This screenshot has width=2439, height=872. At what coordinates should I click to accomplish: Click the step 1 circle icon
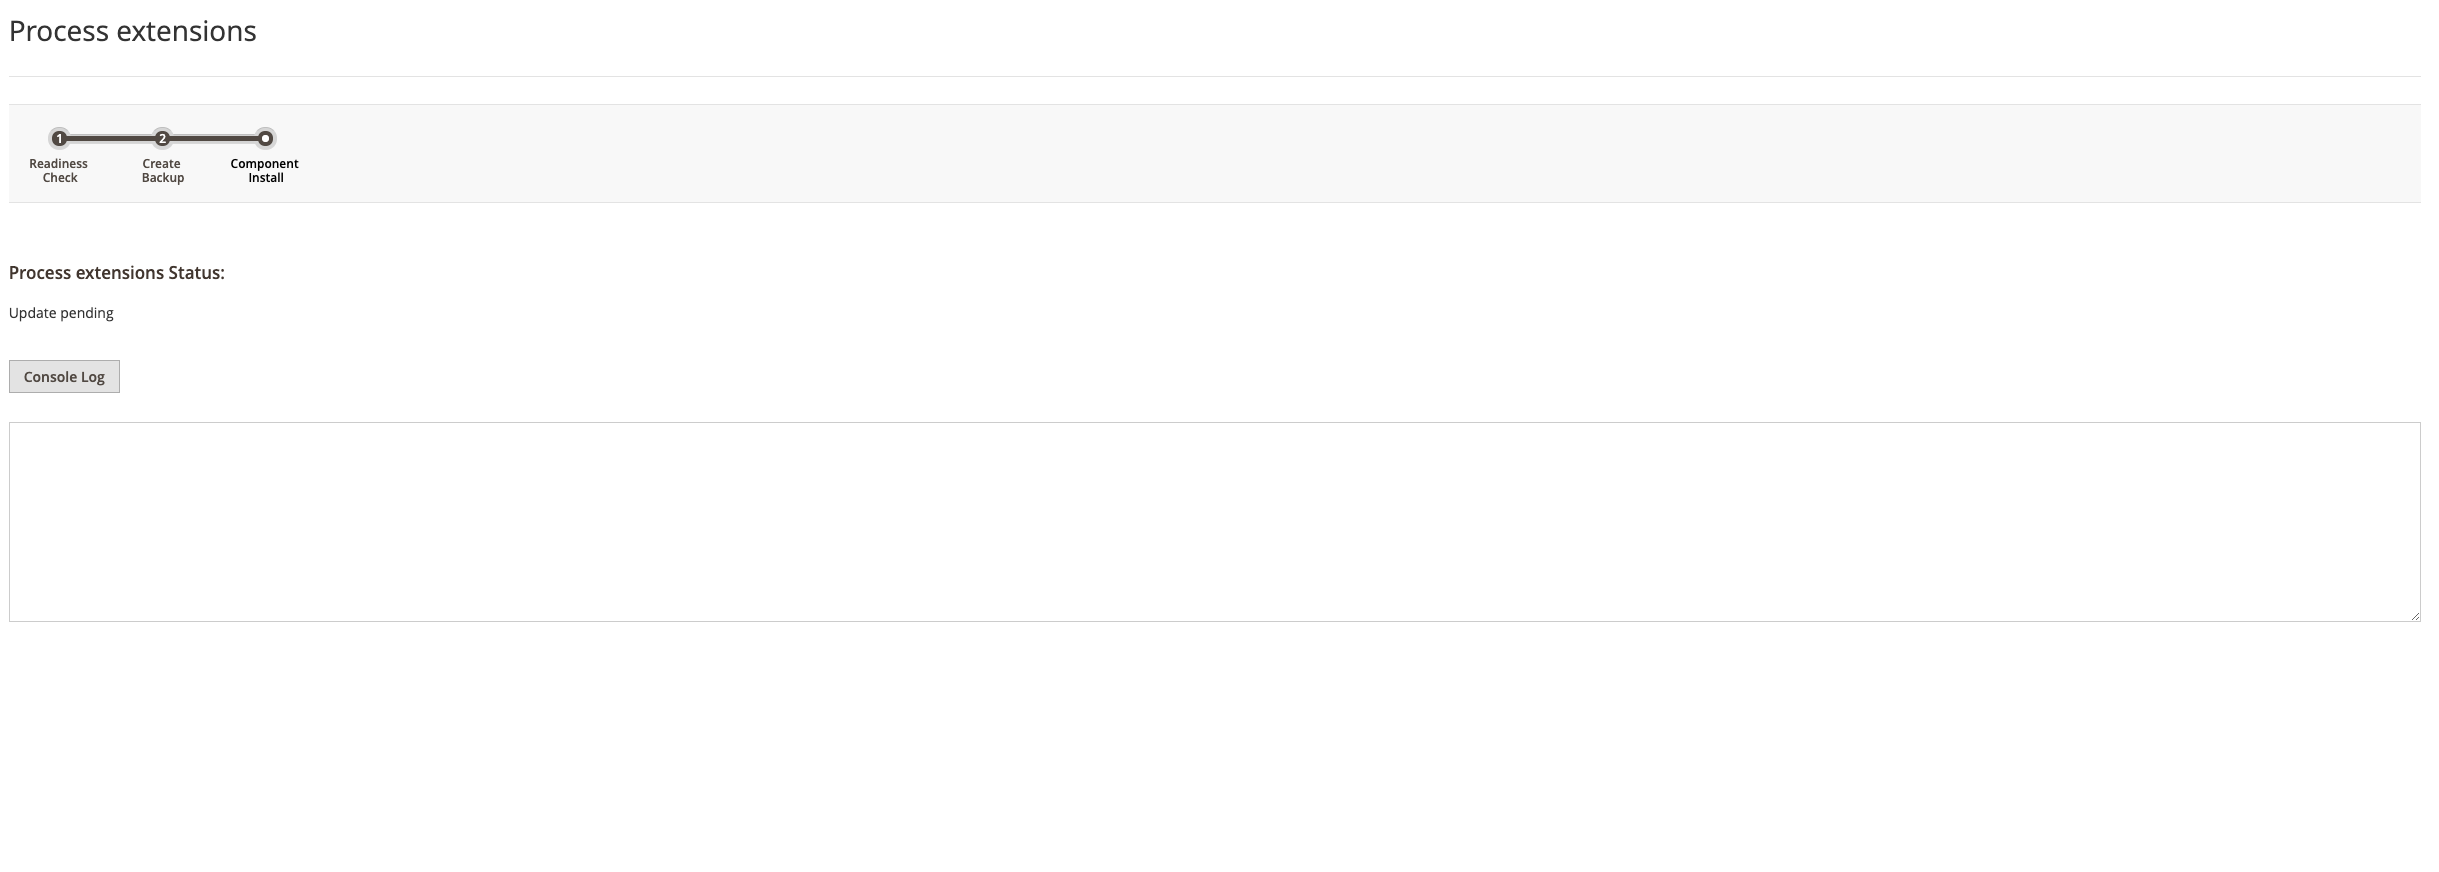[x=60, y=138]
